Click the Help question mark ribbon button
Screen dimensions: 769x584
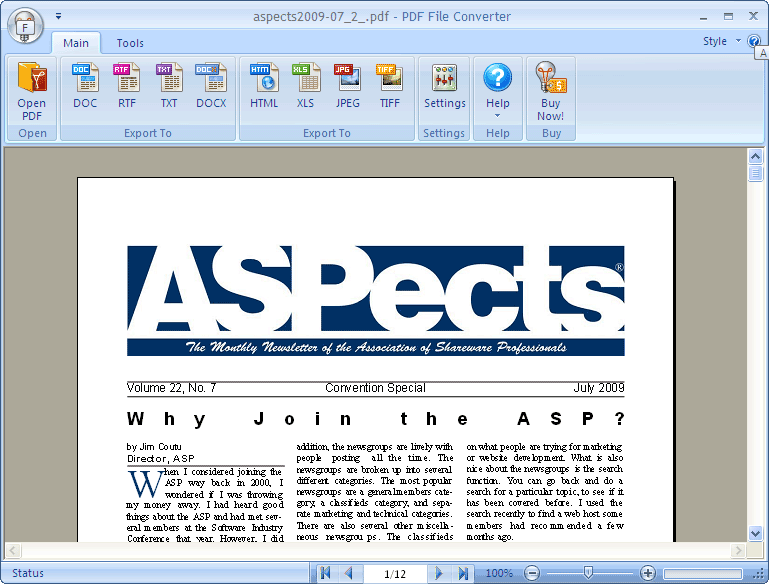pyautogui.click(x=497, y=78)
